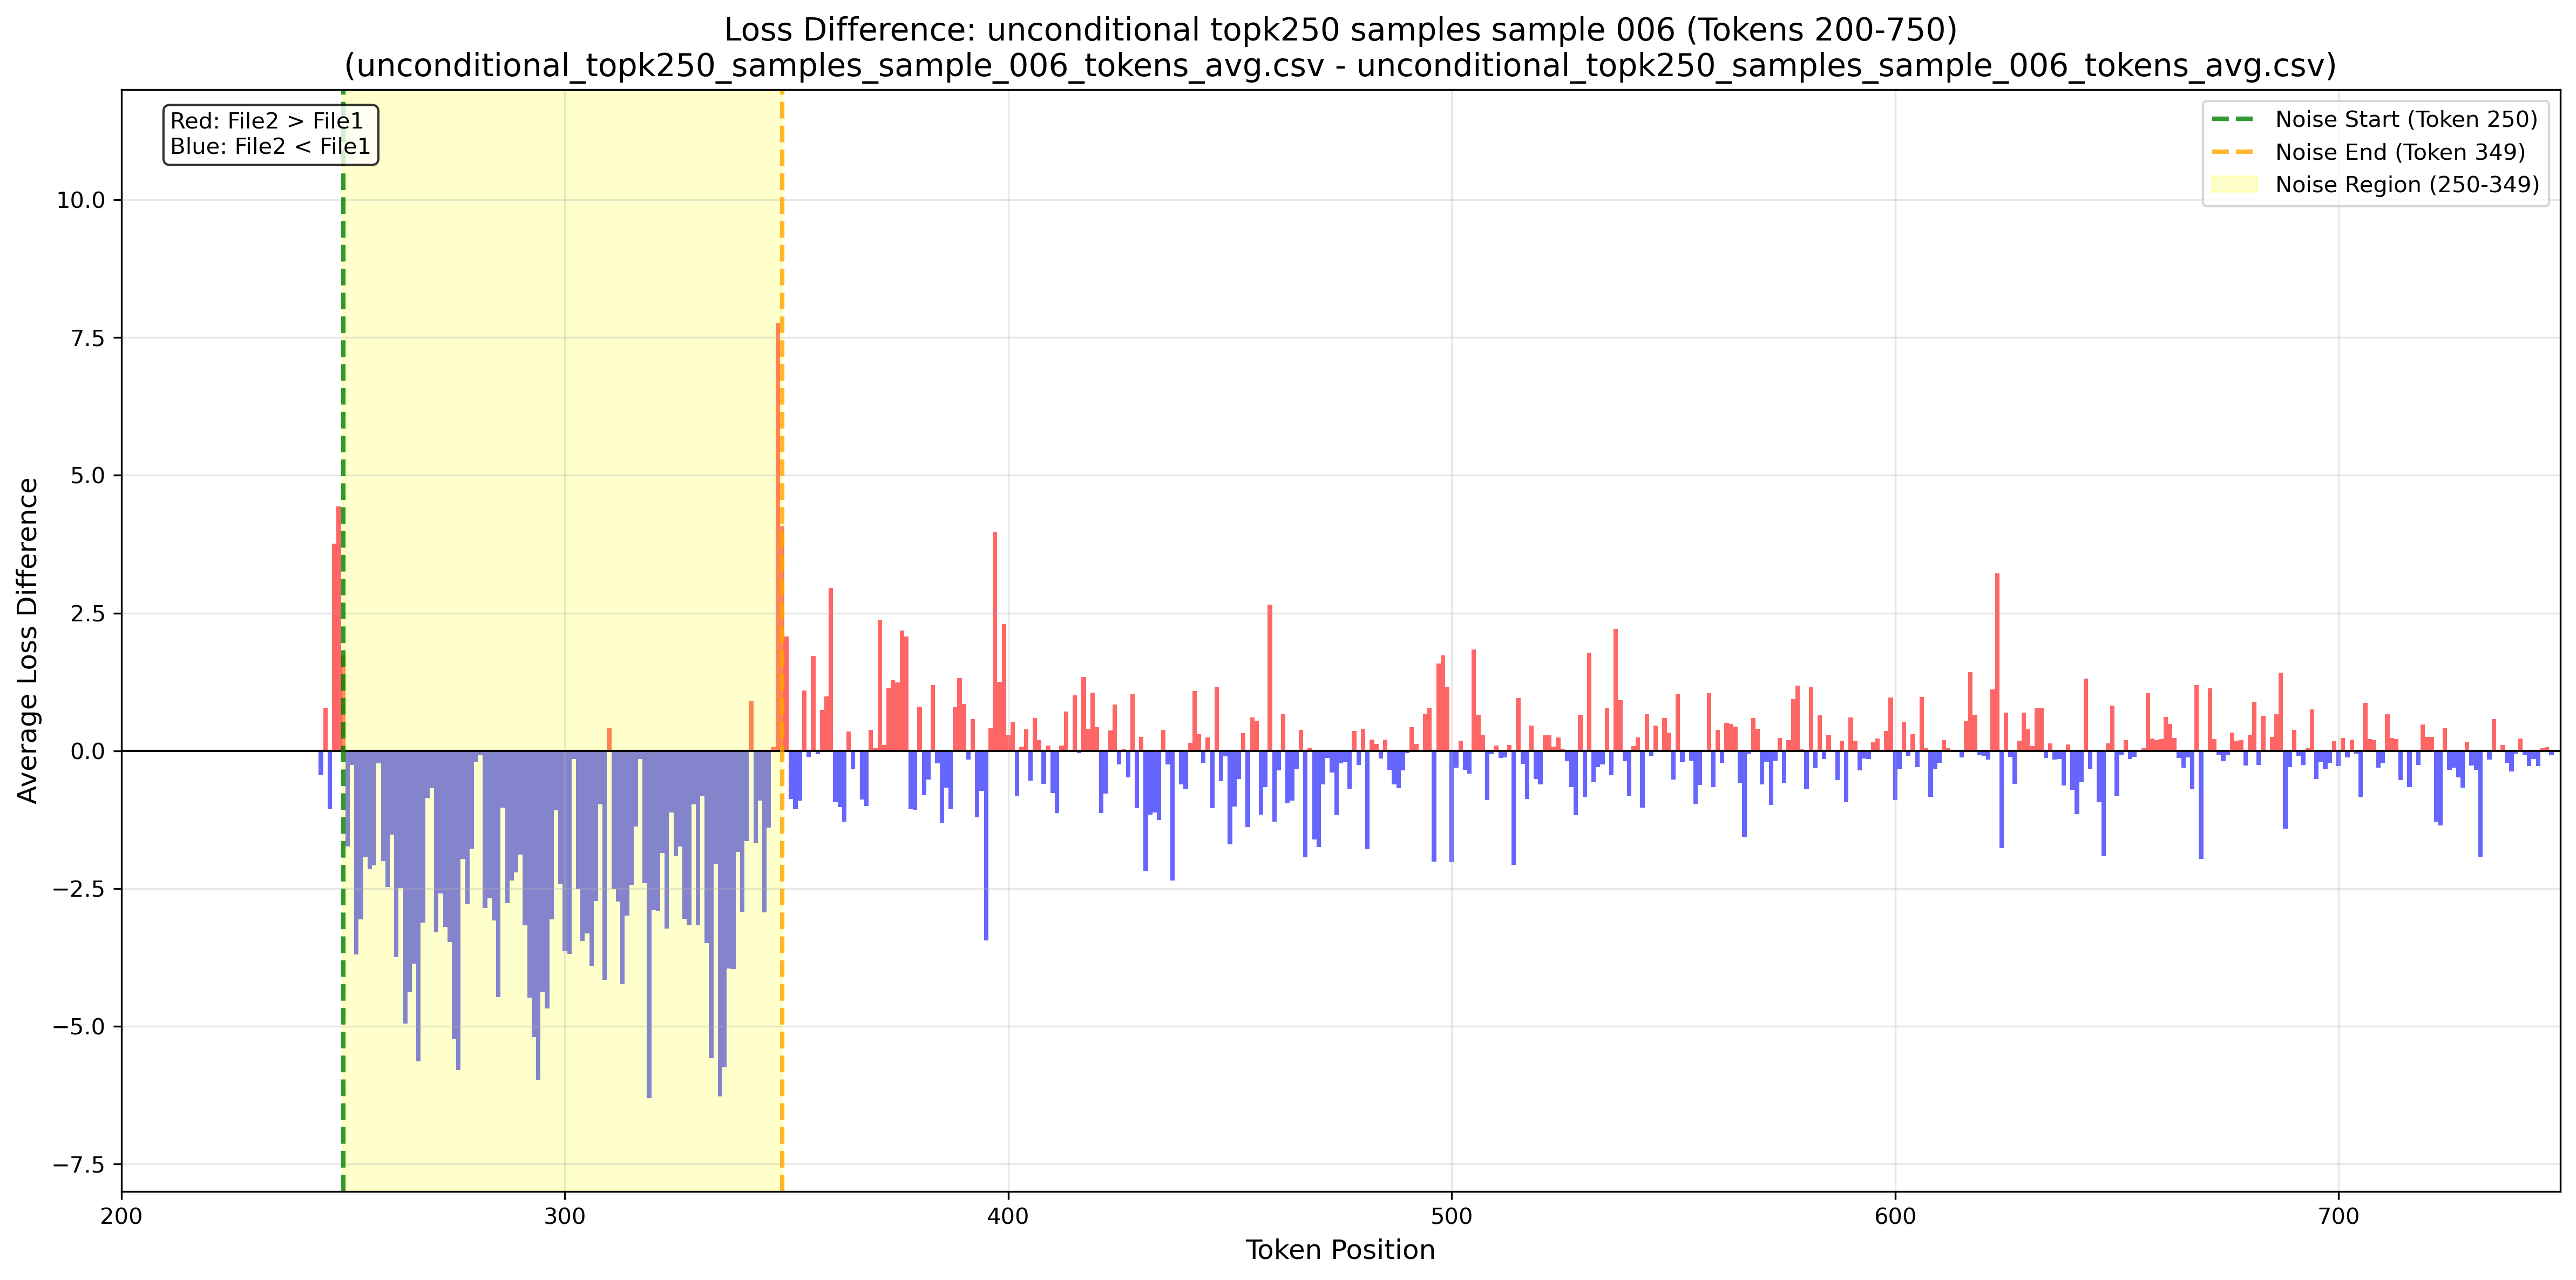The height and width of the screenshot is (1280, 2576).
Task: Click the 'Loss Difference' plot title line
Action: click(1340, 30)
